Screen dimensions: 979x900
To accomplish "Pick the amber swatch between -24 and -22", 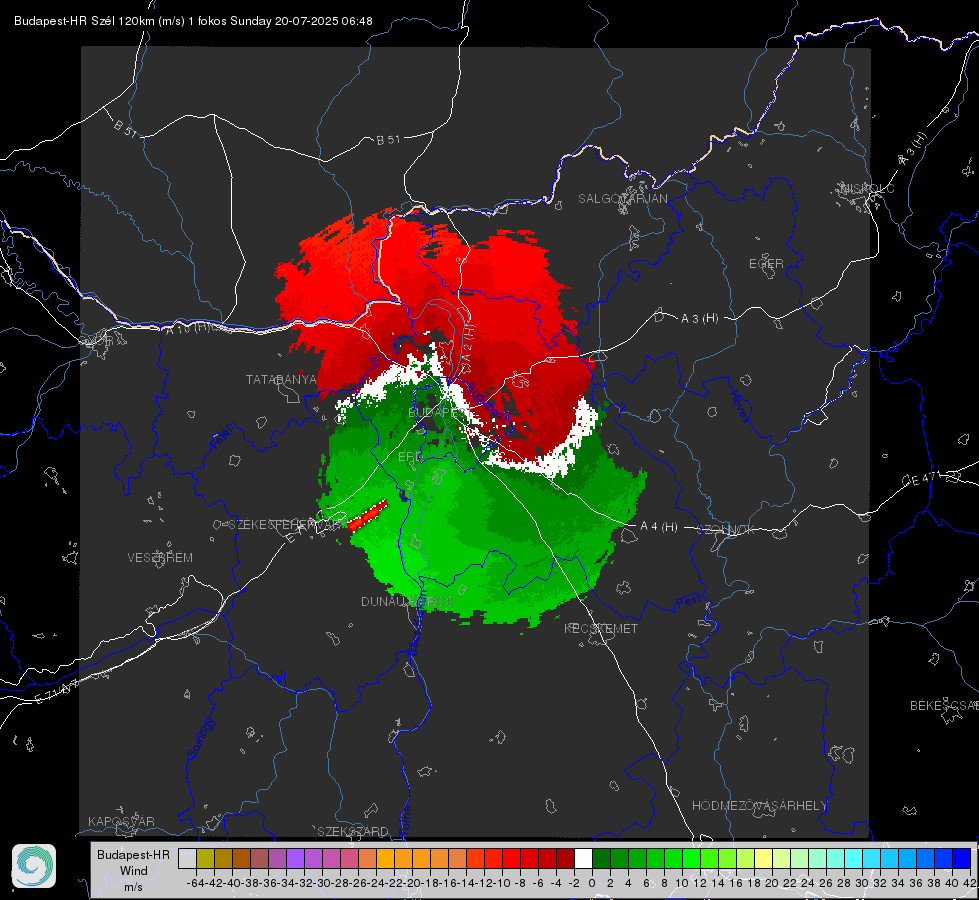I will coord(385,858).
